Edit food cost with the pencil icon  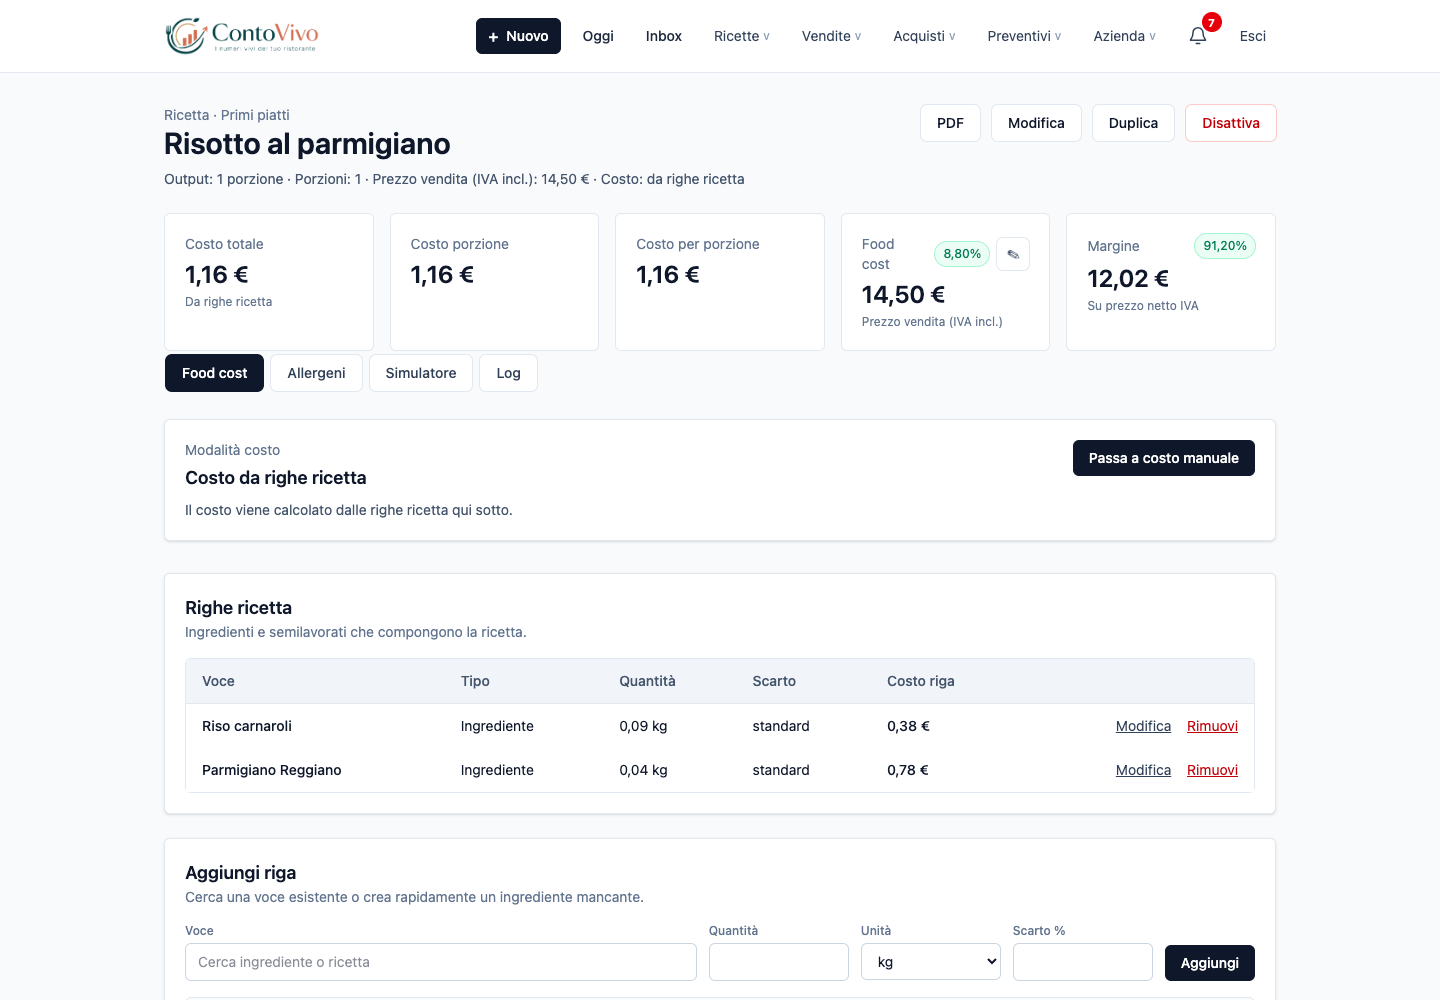1013,254
